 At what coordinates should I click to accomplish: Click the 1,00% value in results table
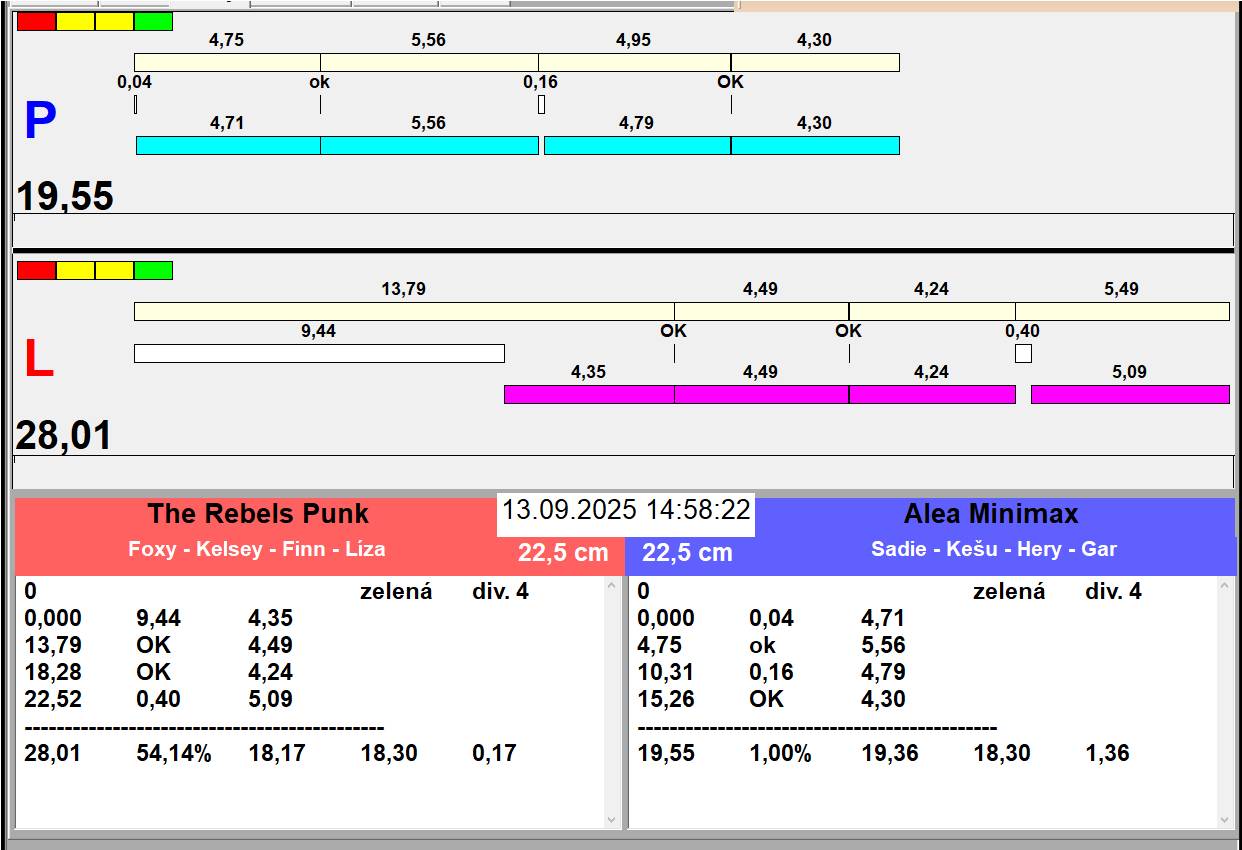click(x=780, y=754)
